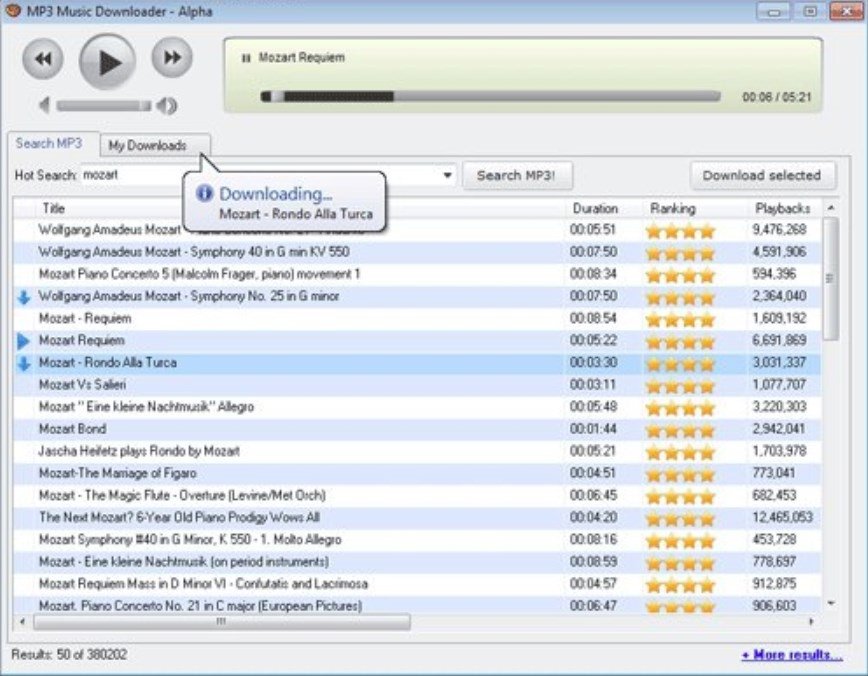Click the Download selected button
Viewport: 868px width, 676px height.
pyautogui.click(x=762, y=176)
